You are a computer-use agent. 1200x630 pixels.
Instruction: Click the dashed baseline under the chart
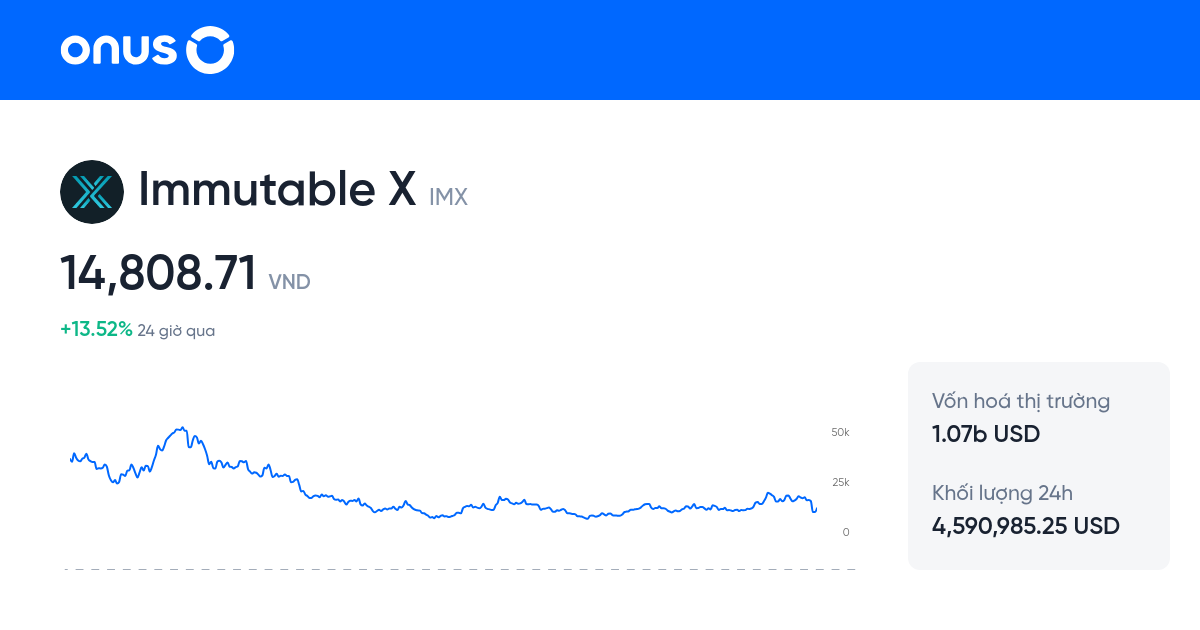pos(460,569)
